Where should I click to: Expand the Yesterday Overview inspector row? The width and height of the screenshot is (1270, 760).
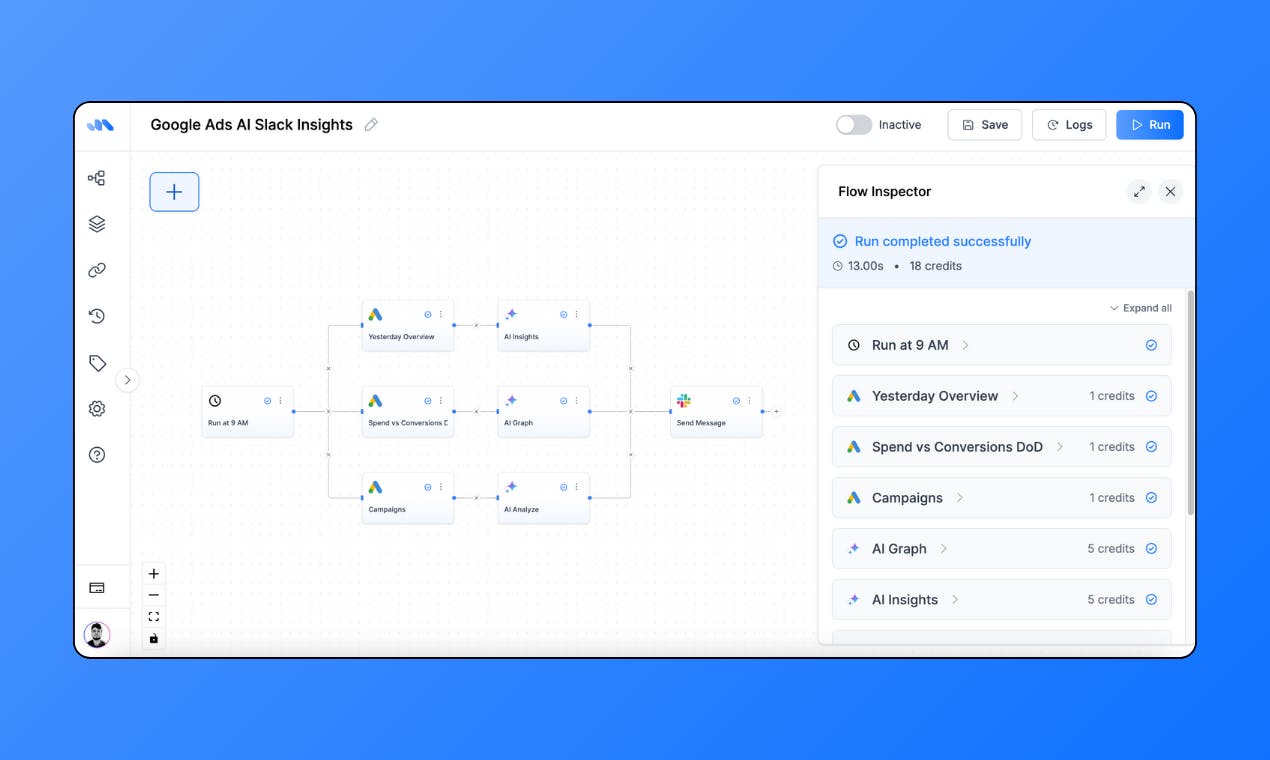[x=1001, y=396]
